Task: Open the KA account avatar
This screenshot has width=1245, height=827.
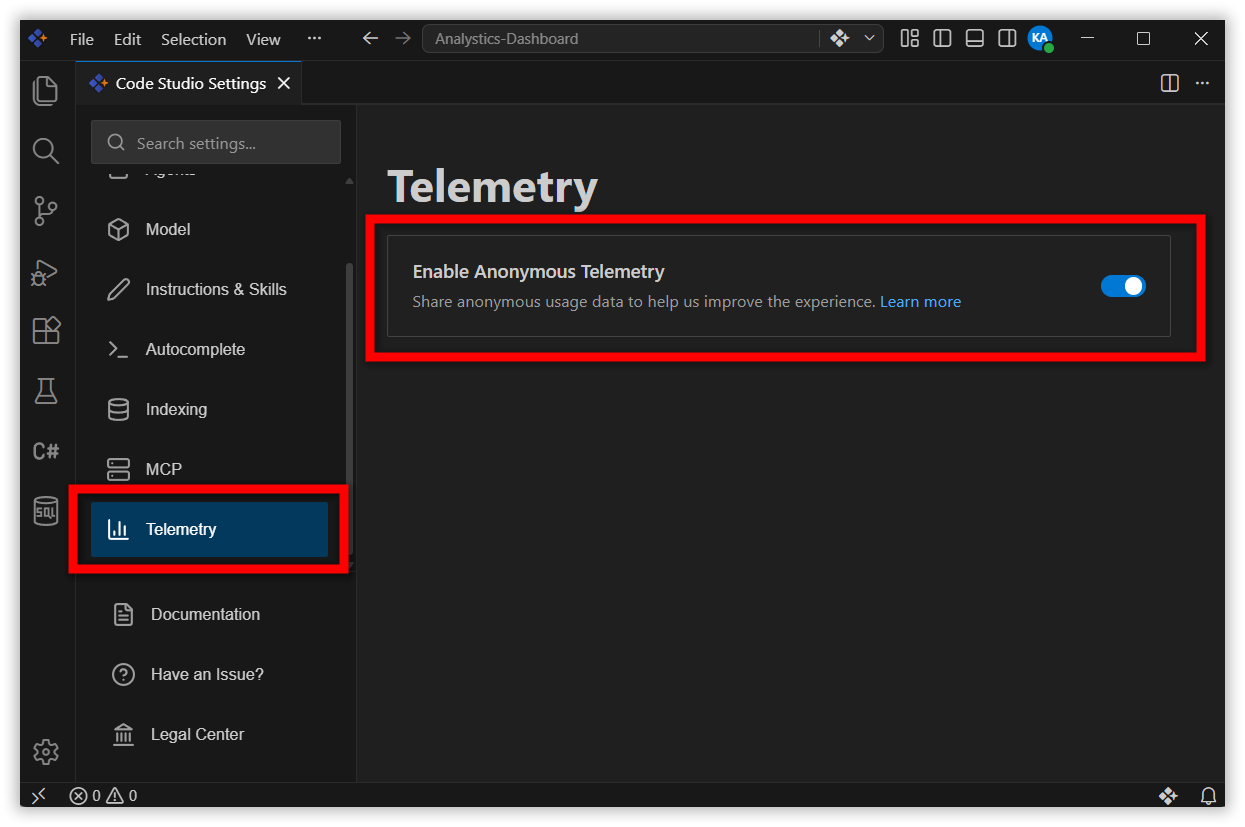Action: [1040, 39]
